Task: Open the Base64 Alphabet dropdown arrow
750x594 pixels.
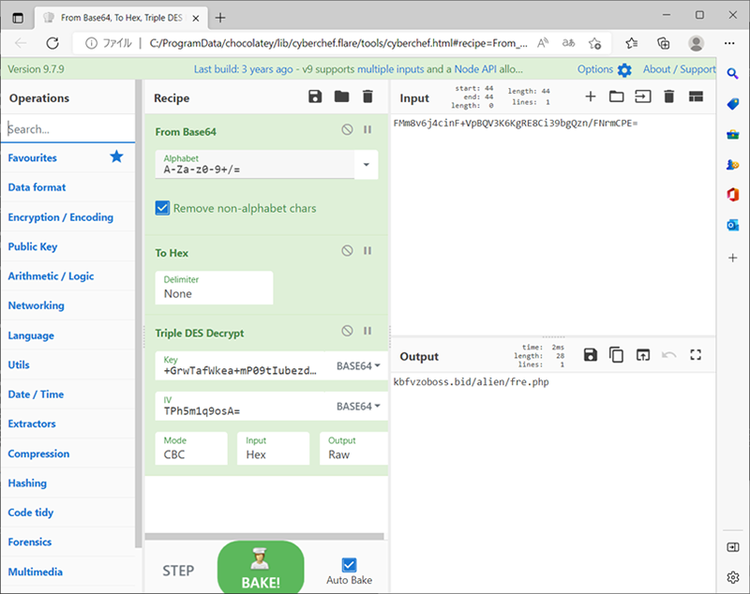Action: [x=366, y=165]
